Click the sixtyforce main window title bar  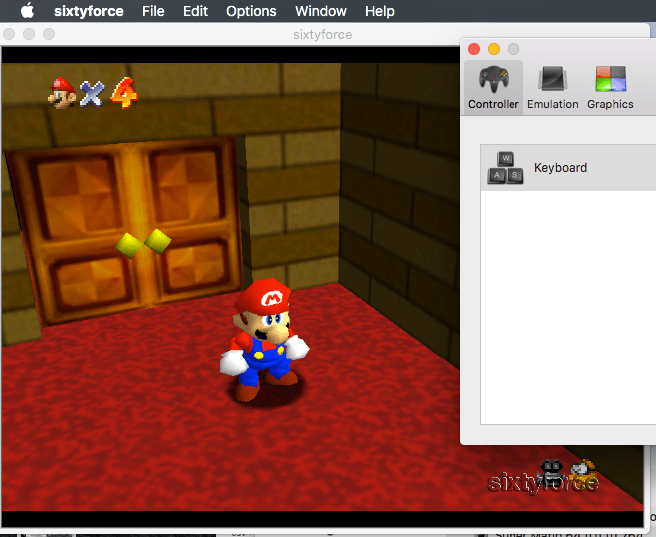[x=322, y=34]
